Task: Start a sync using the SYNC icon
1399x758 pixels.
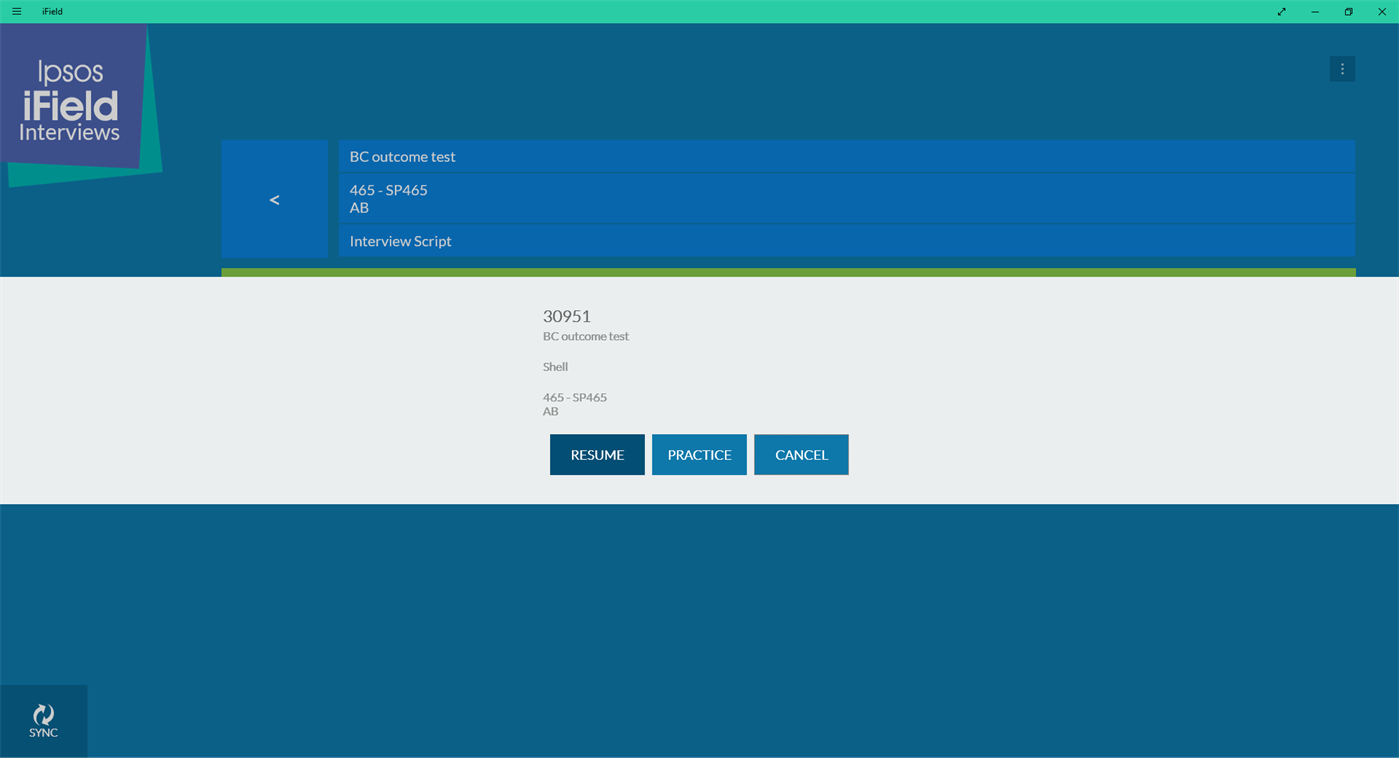Action: click(43, 720)
